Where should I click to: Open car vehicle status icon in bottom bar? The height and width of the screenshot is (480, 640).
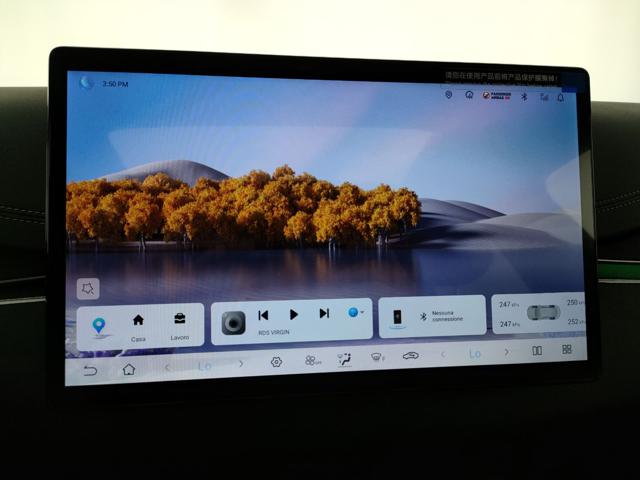[410, 355]
